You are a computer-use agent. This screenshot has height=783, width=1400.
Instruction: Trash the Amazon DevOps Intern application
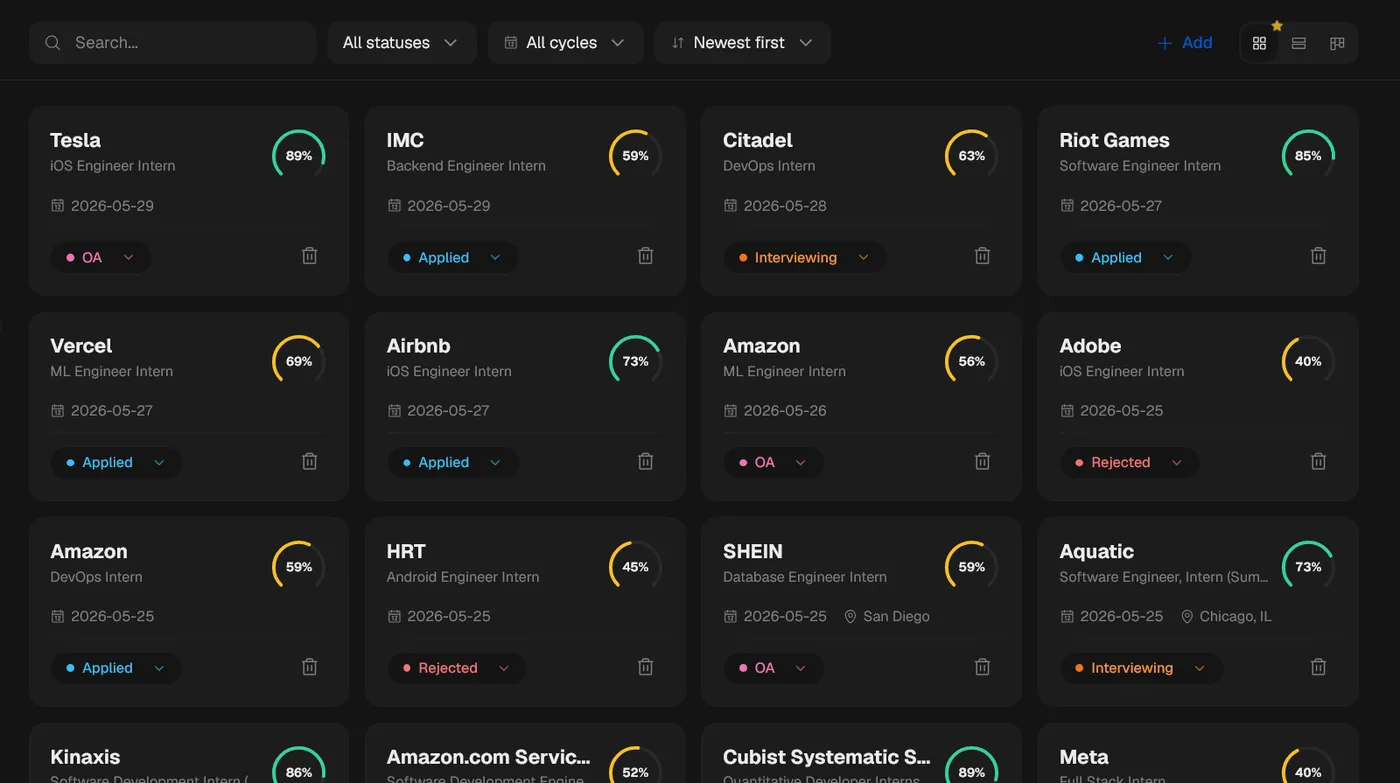pos(310,667)
